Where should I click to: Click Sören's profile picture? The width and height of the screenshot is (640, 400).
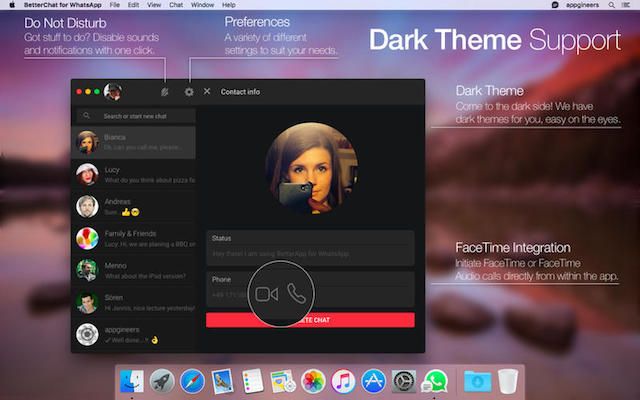pos(87,302)
